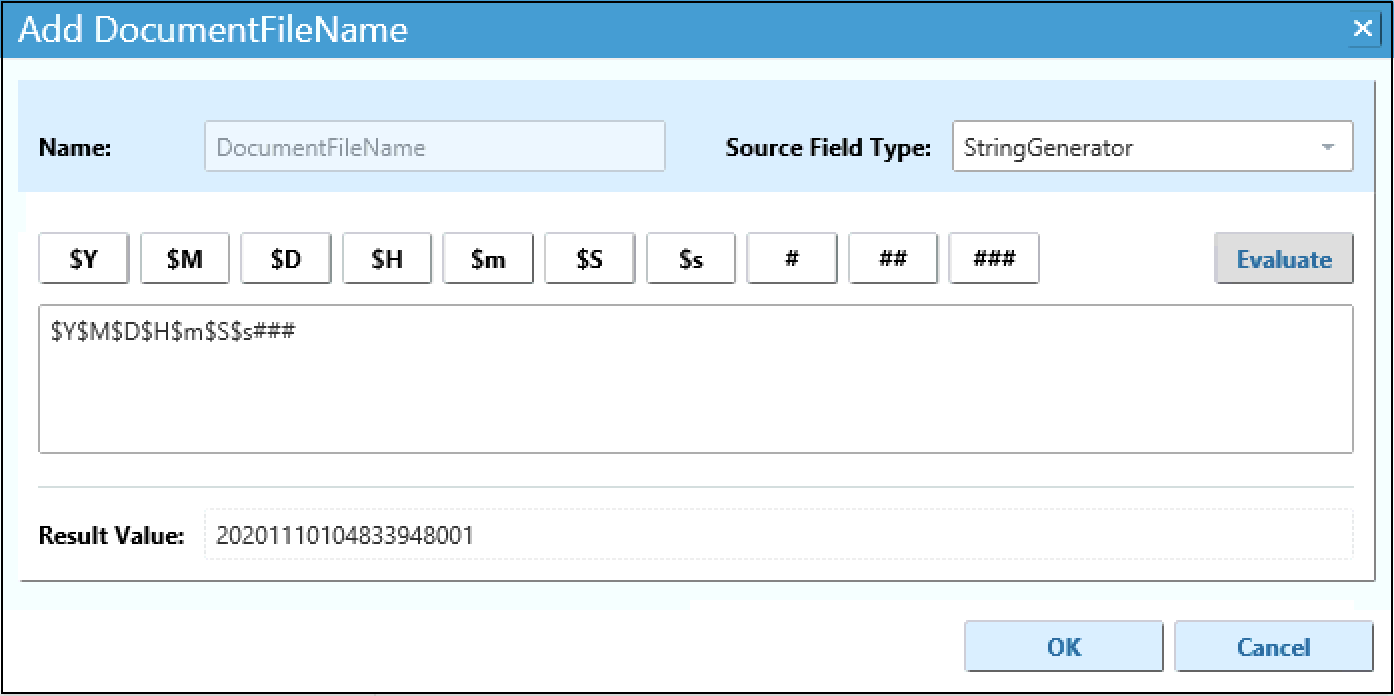Image resolution: width=1394 pixels, height=696 pixels.
Task: Insert the uppercase $S token button
Action: 590,259
